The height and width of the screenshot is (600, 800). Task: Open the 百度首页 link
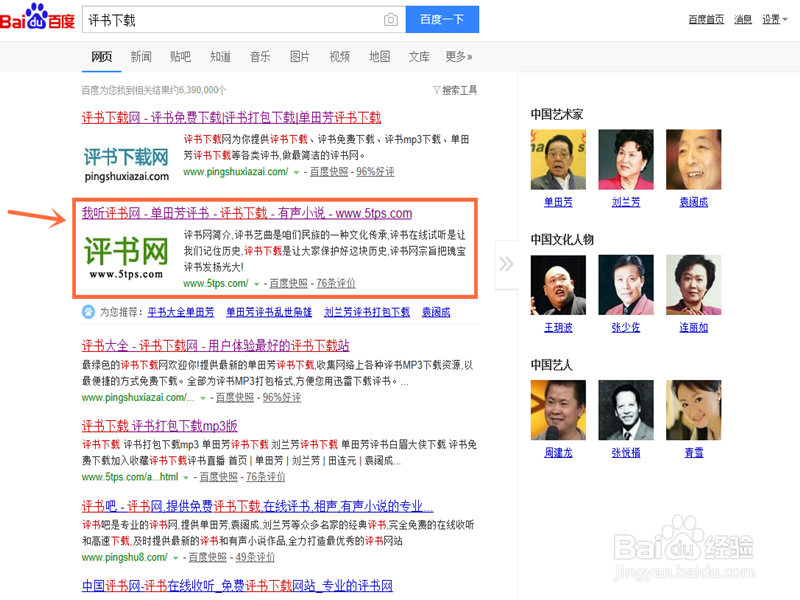tap(706, 19)
